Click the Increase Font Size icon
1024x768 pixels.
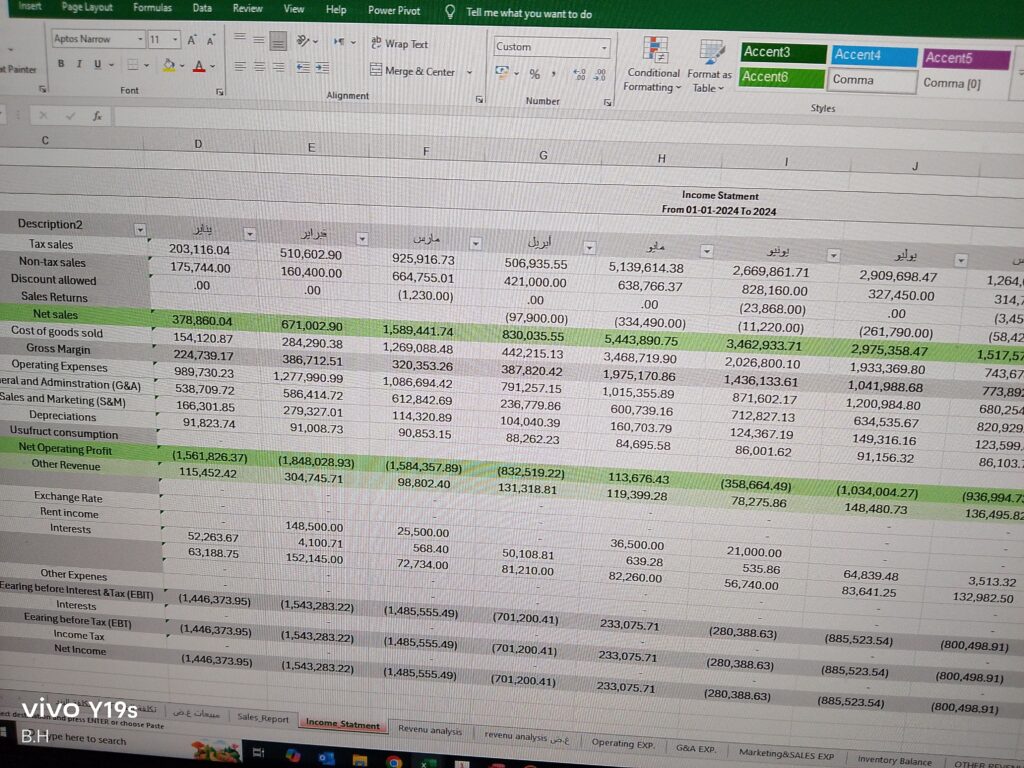pos(192,40)
